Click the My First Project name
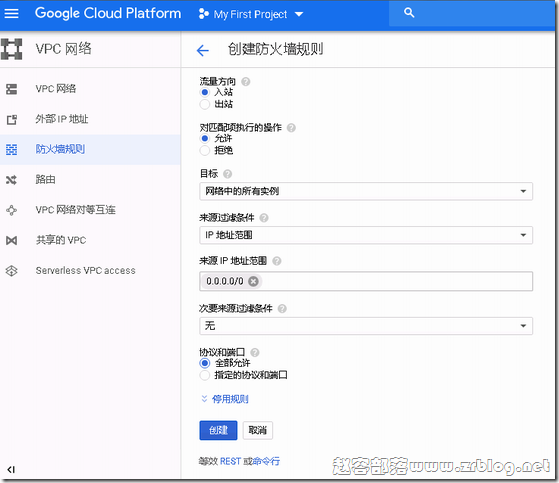This screenshot has height=483, width=559. pos(250,14)
